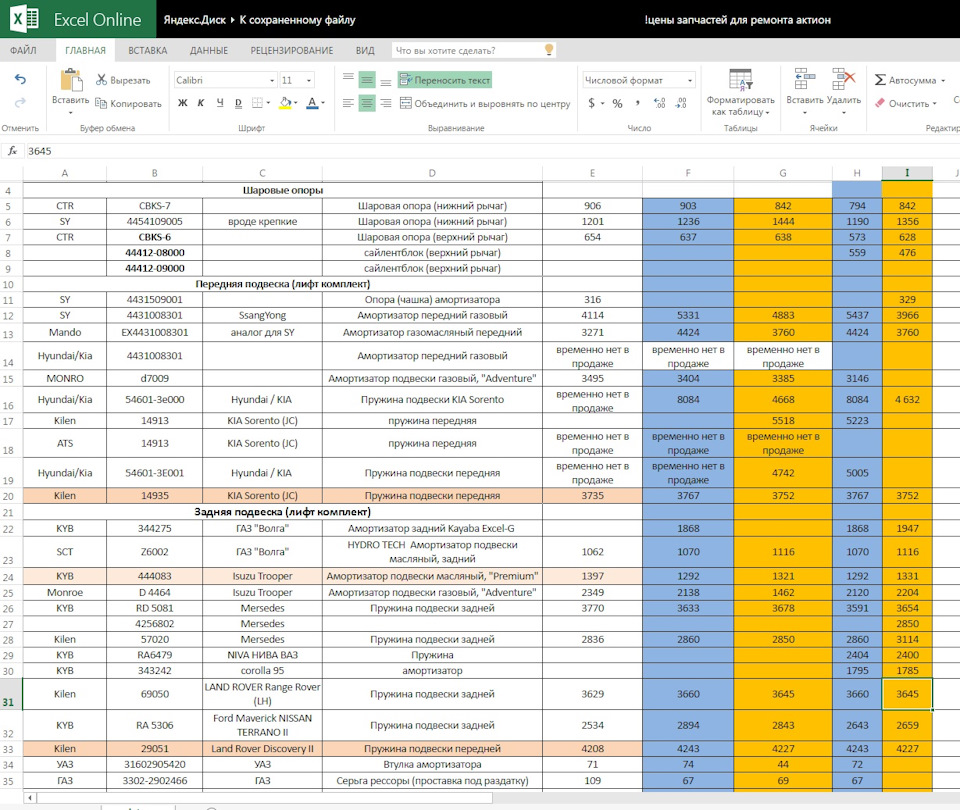Screen dimensions: 960x810
Task: Select column D header
Action: [432, 173]
